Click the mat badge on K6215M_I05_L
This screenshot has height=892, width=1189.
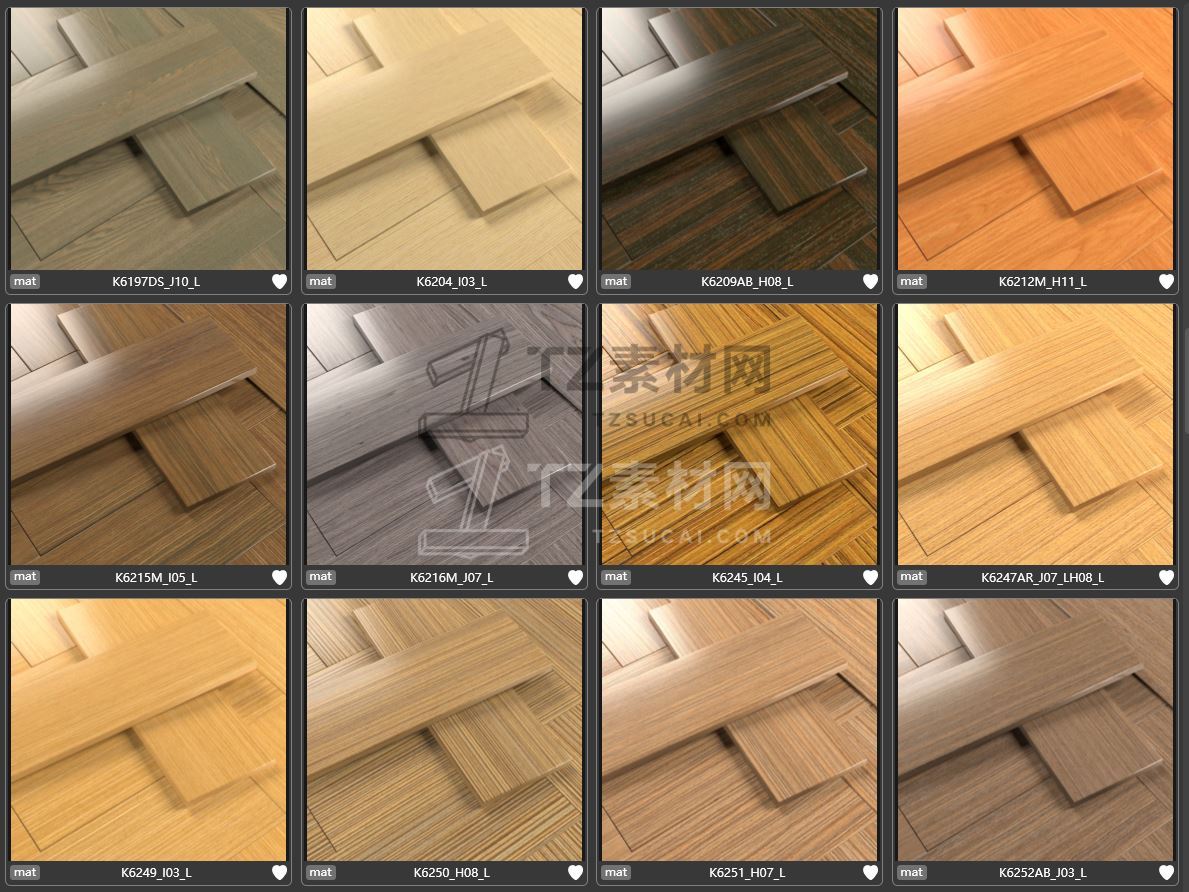tap(25, 576)
